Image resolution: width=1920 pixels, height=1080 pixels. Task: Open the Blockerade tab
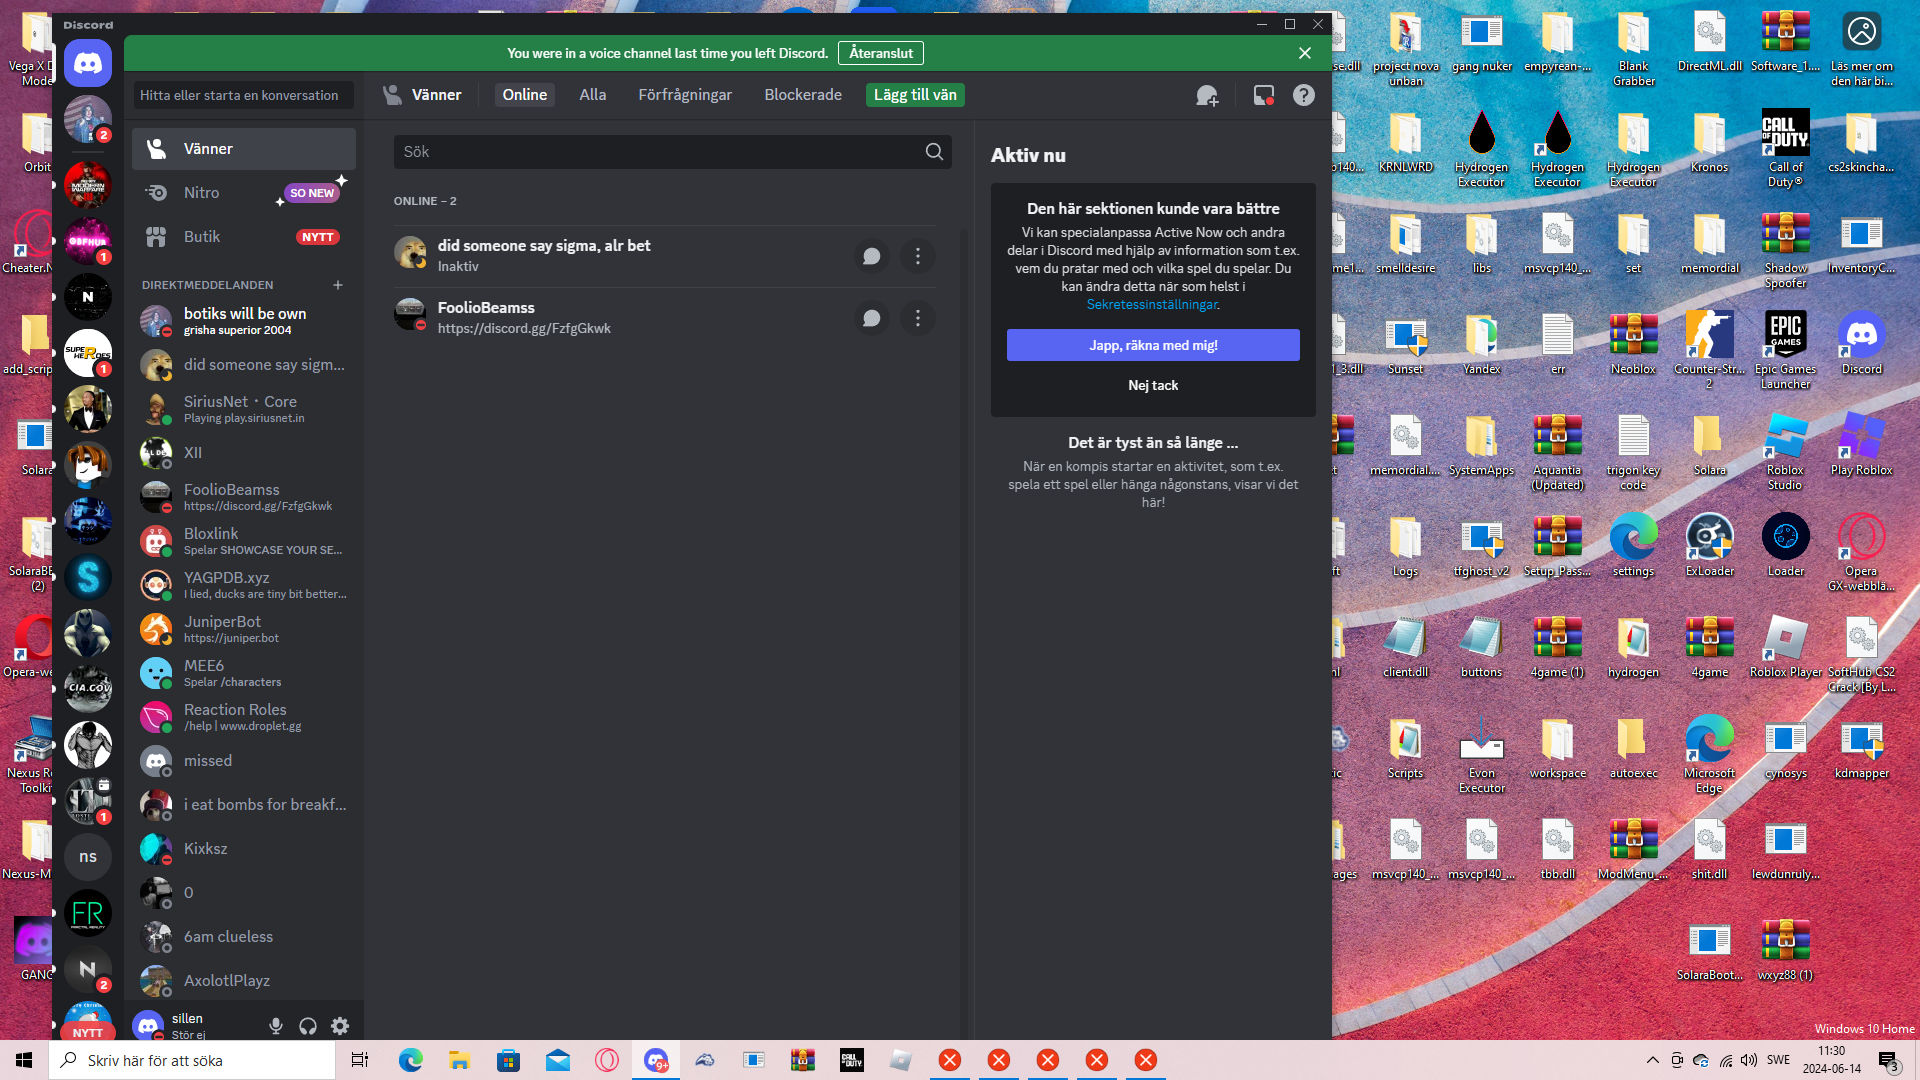(802, 95)
